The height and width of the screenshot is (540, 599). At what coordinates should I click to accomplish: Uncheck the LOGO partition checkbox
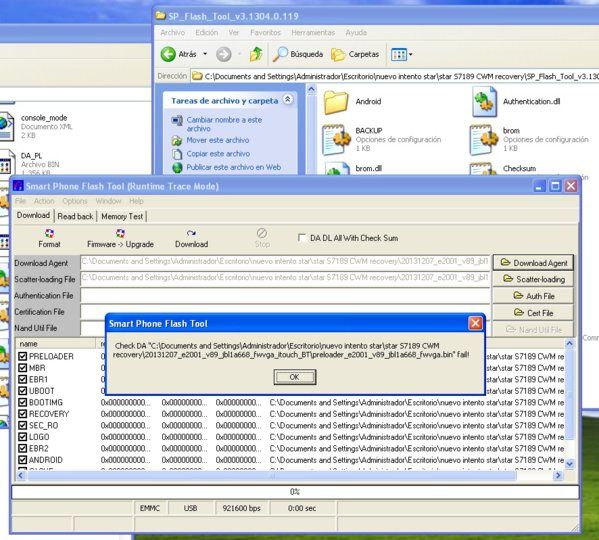coord(23,437)
